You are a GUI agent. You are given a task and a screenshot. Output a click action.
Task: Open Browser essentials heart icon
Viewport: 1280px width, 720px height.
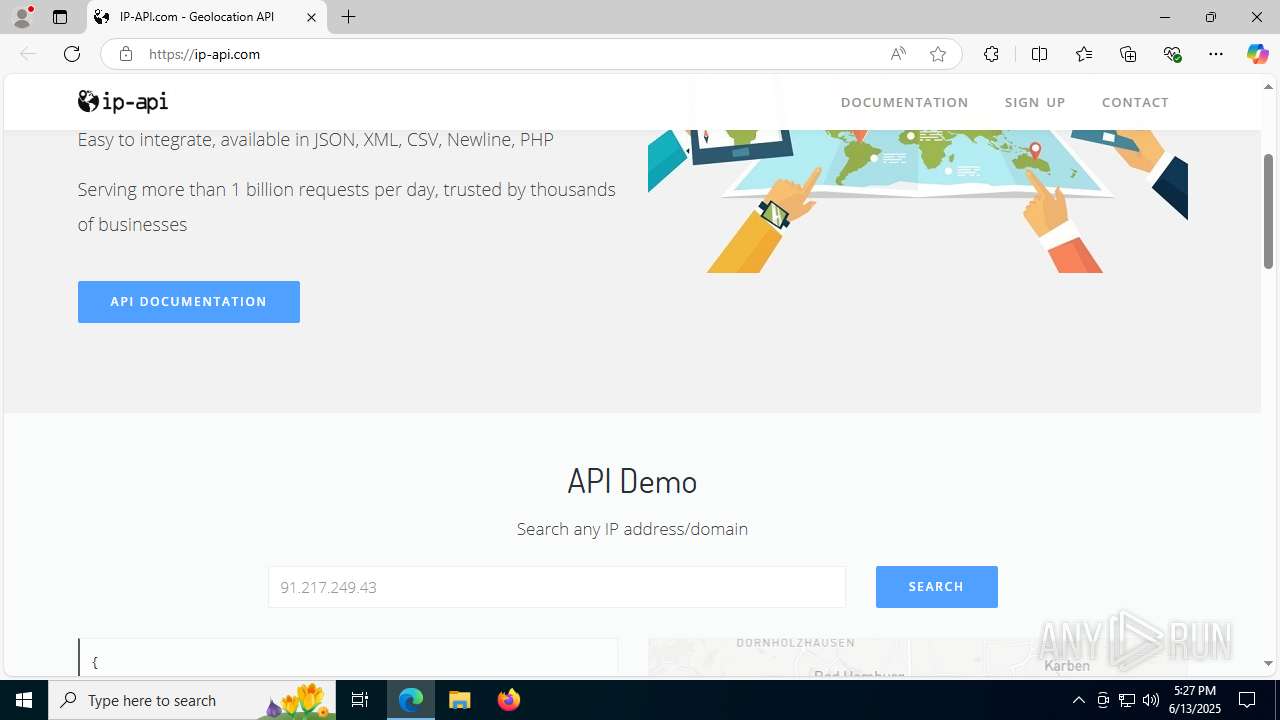[x=1172, y=54]
